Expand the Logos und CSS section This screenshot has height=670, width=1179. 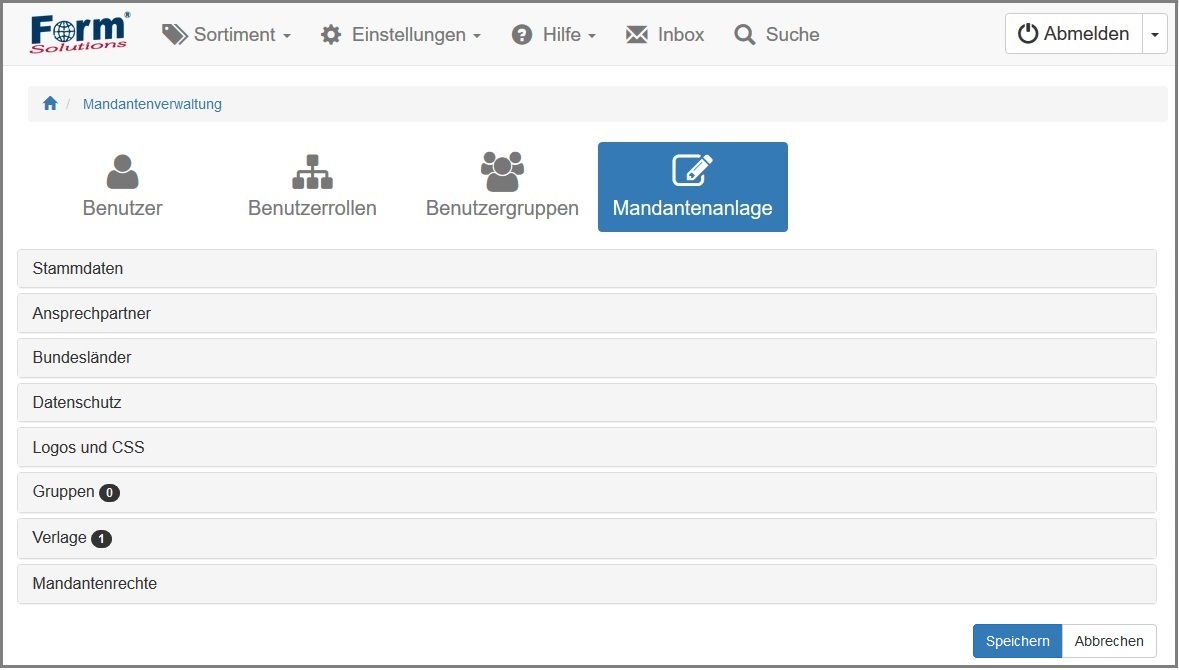click(586, 447)
